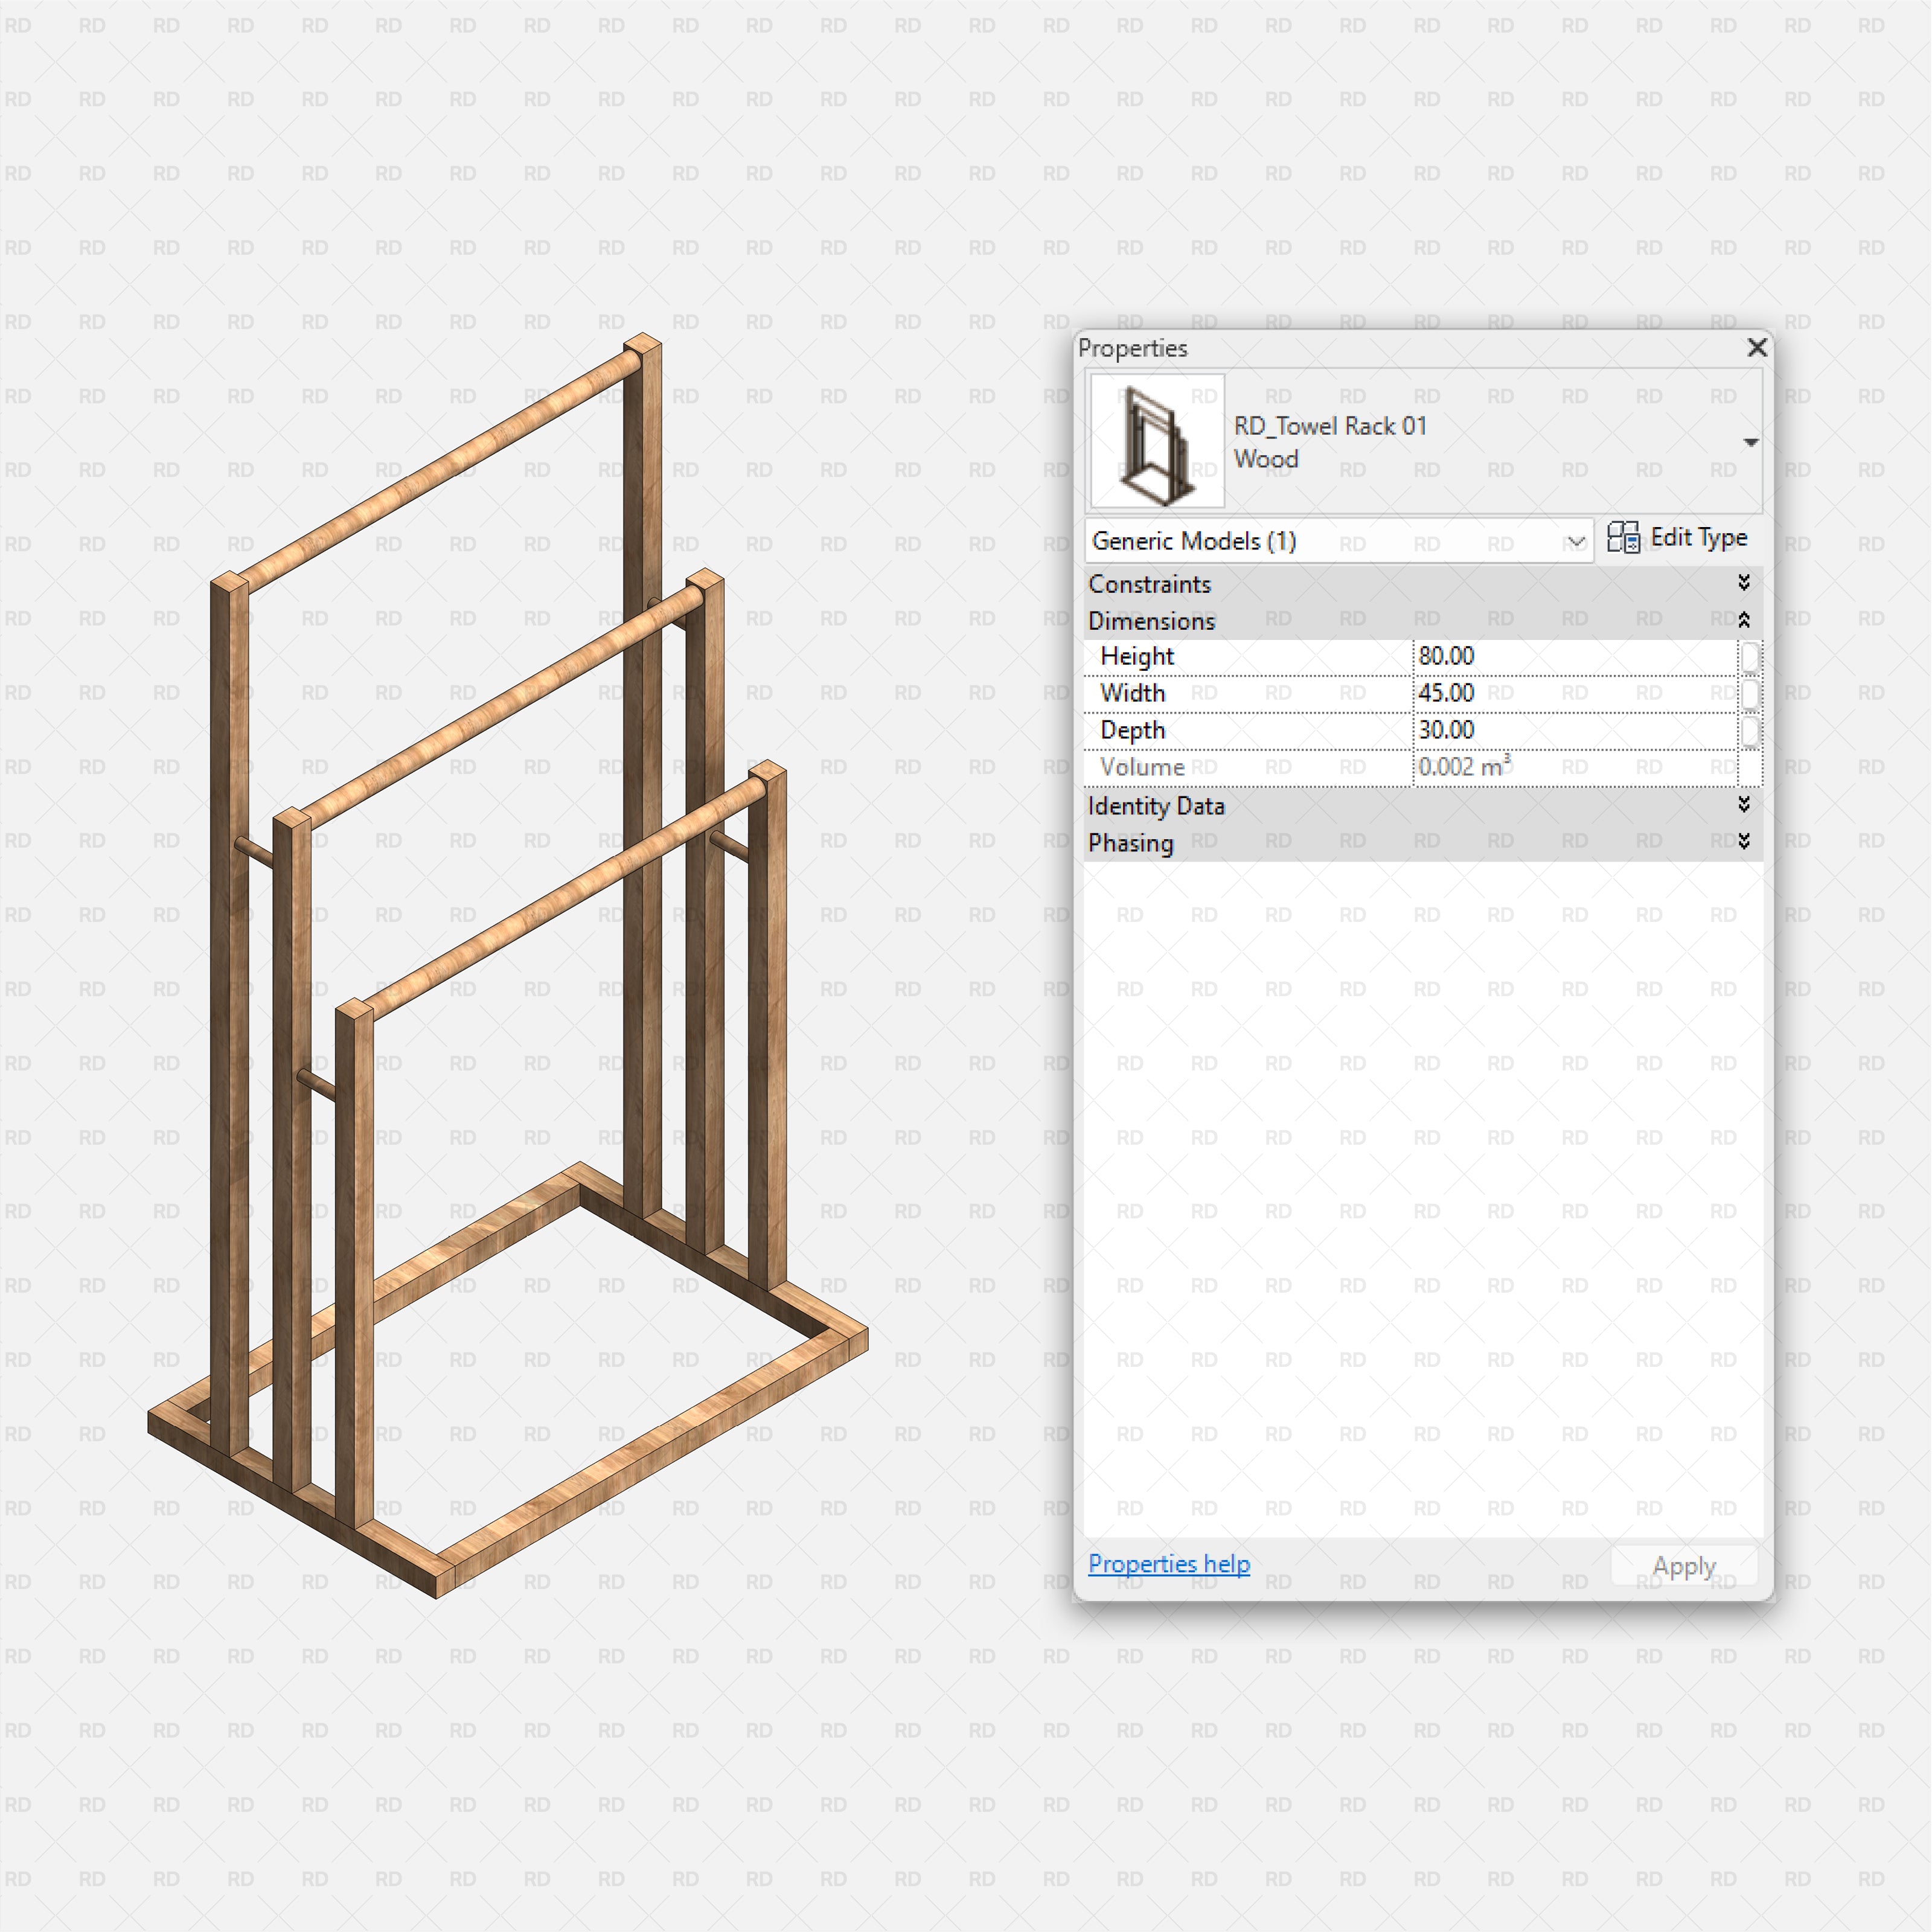Expand the Constraints section
Screen dimensions: 1932x1932
point(1744,583)
